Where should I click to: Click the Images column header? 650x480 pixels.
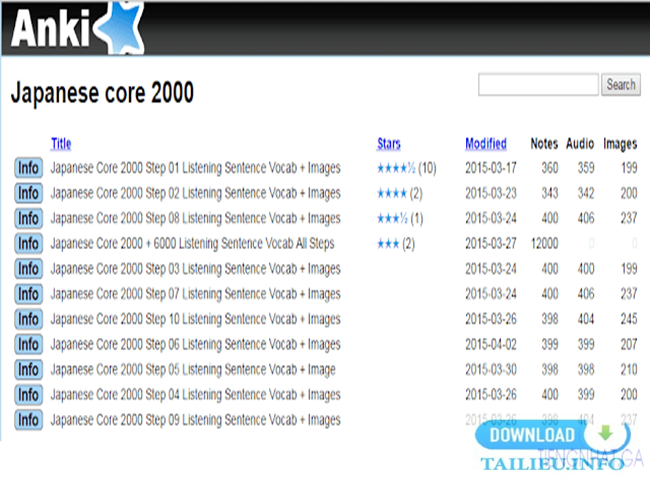click(620, 144)
